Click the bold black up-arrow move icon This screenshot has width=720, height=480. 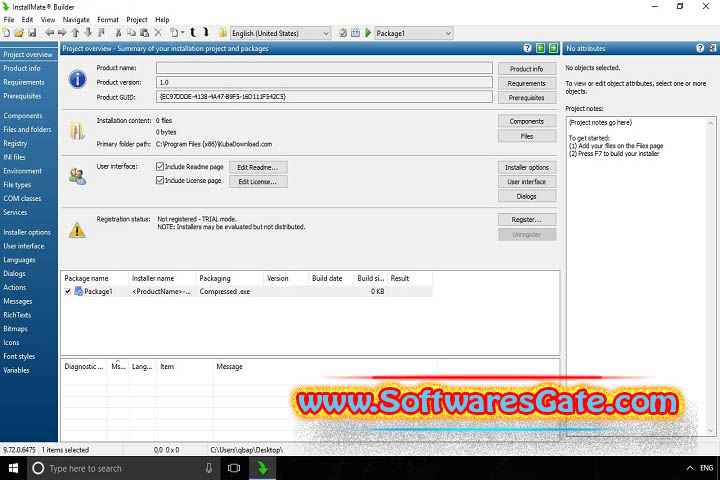click(193, 32)
